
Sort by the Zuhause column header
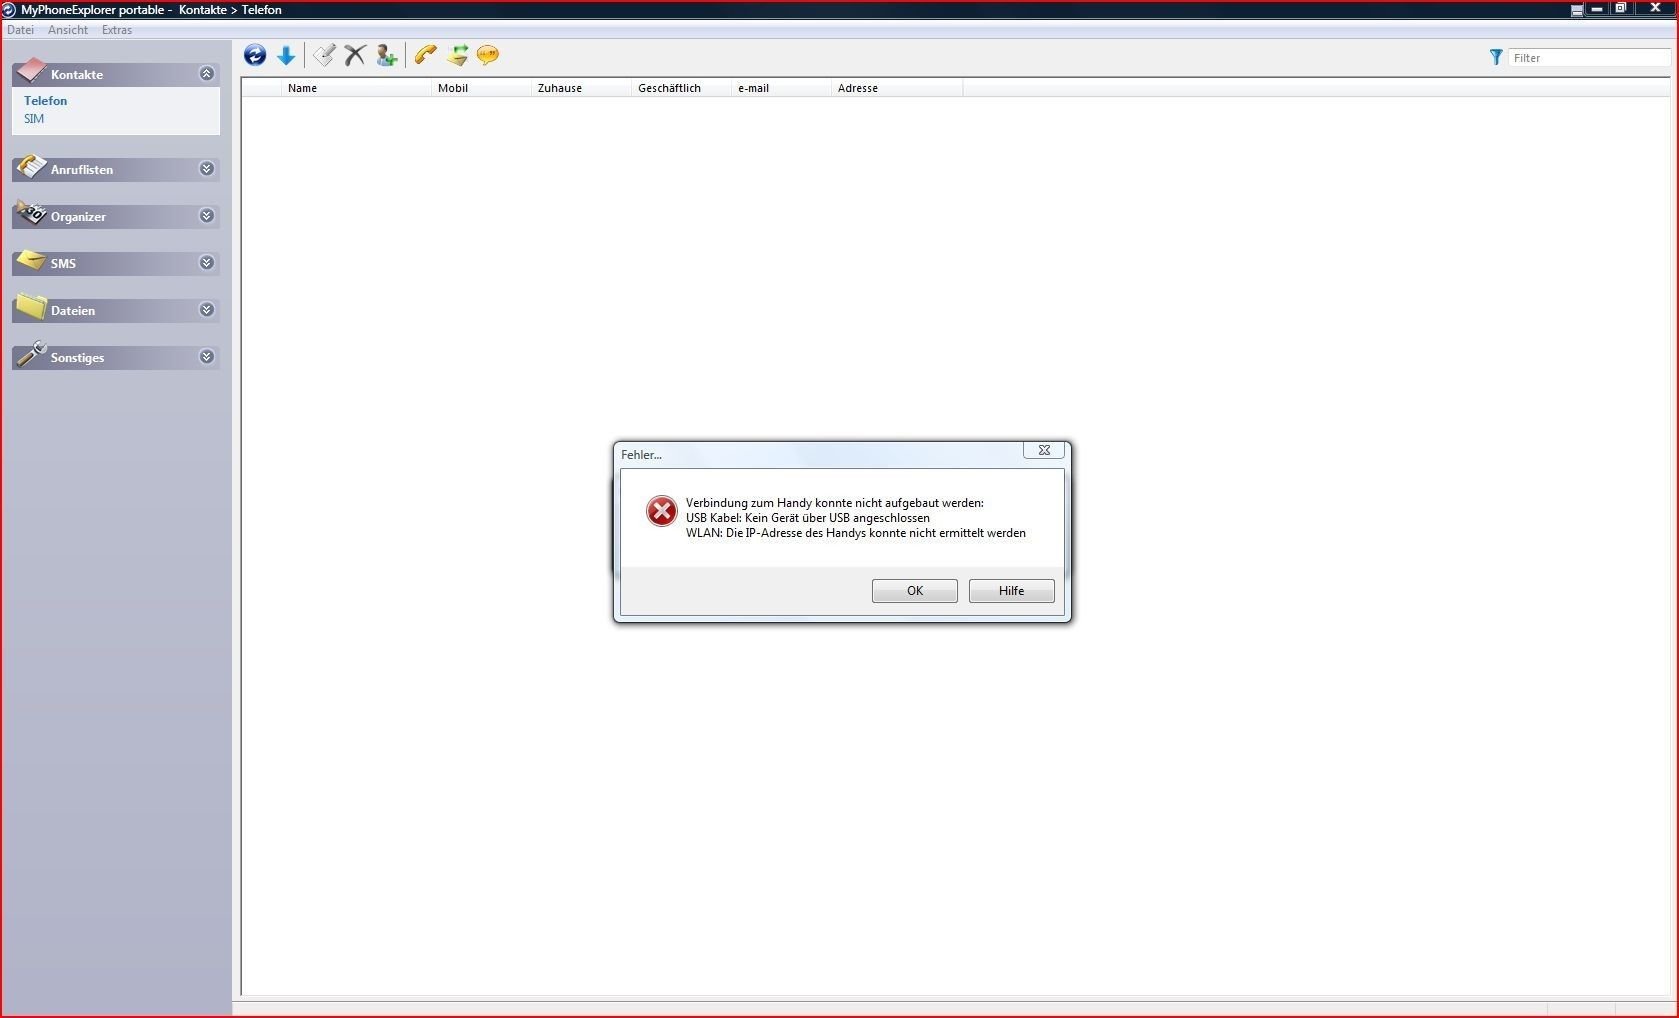(582, 88)
